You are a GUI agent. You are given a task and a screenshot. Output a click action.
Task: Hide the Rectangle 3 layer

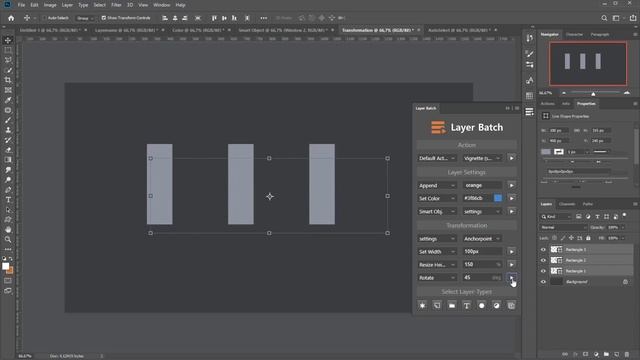tap(543, 249)
